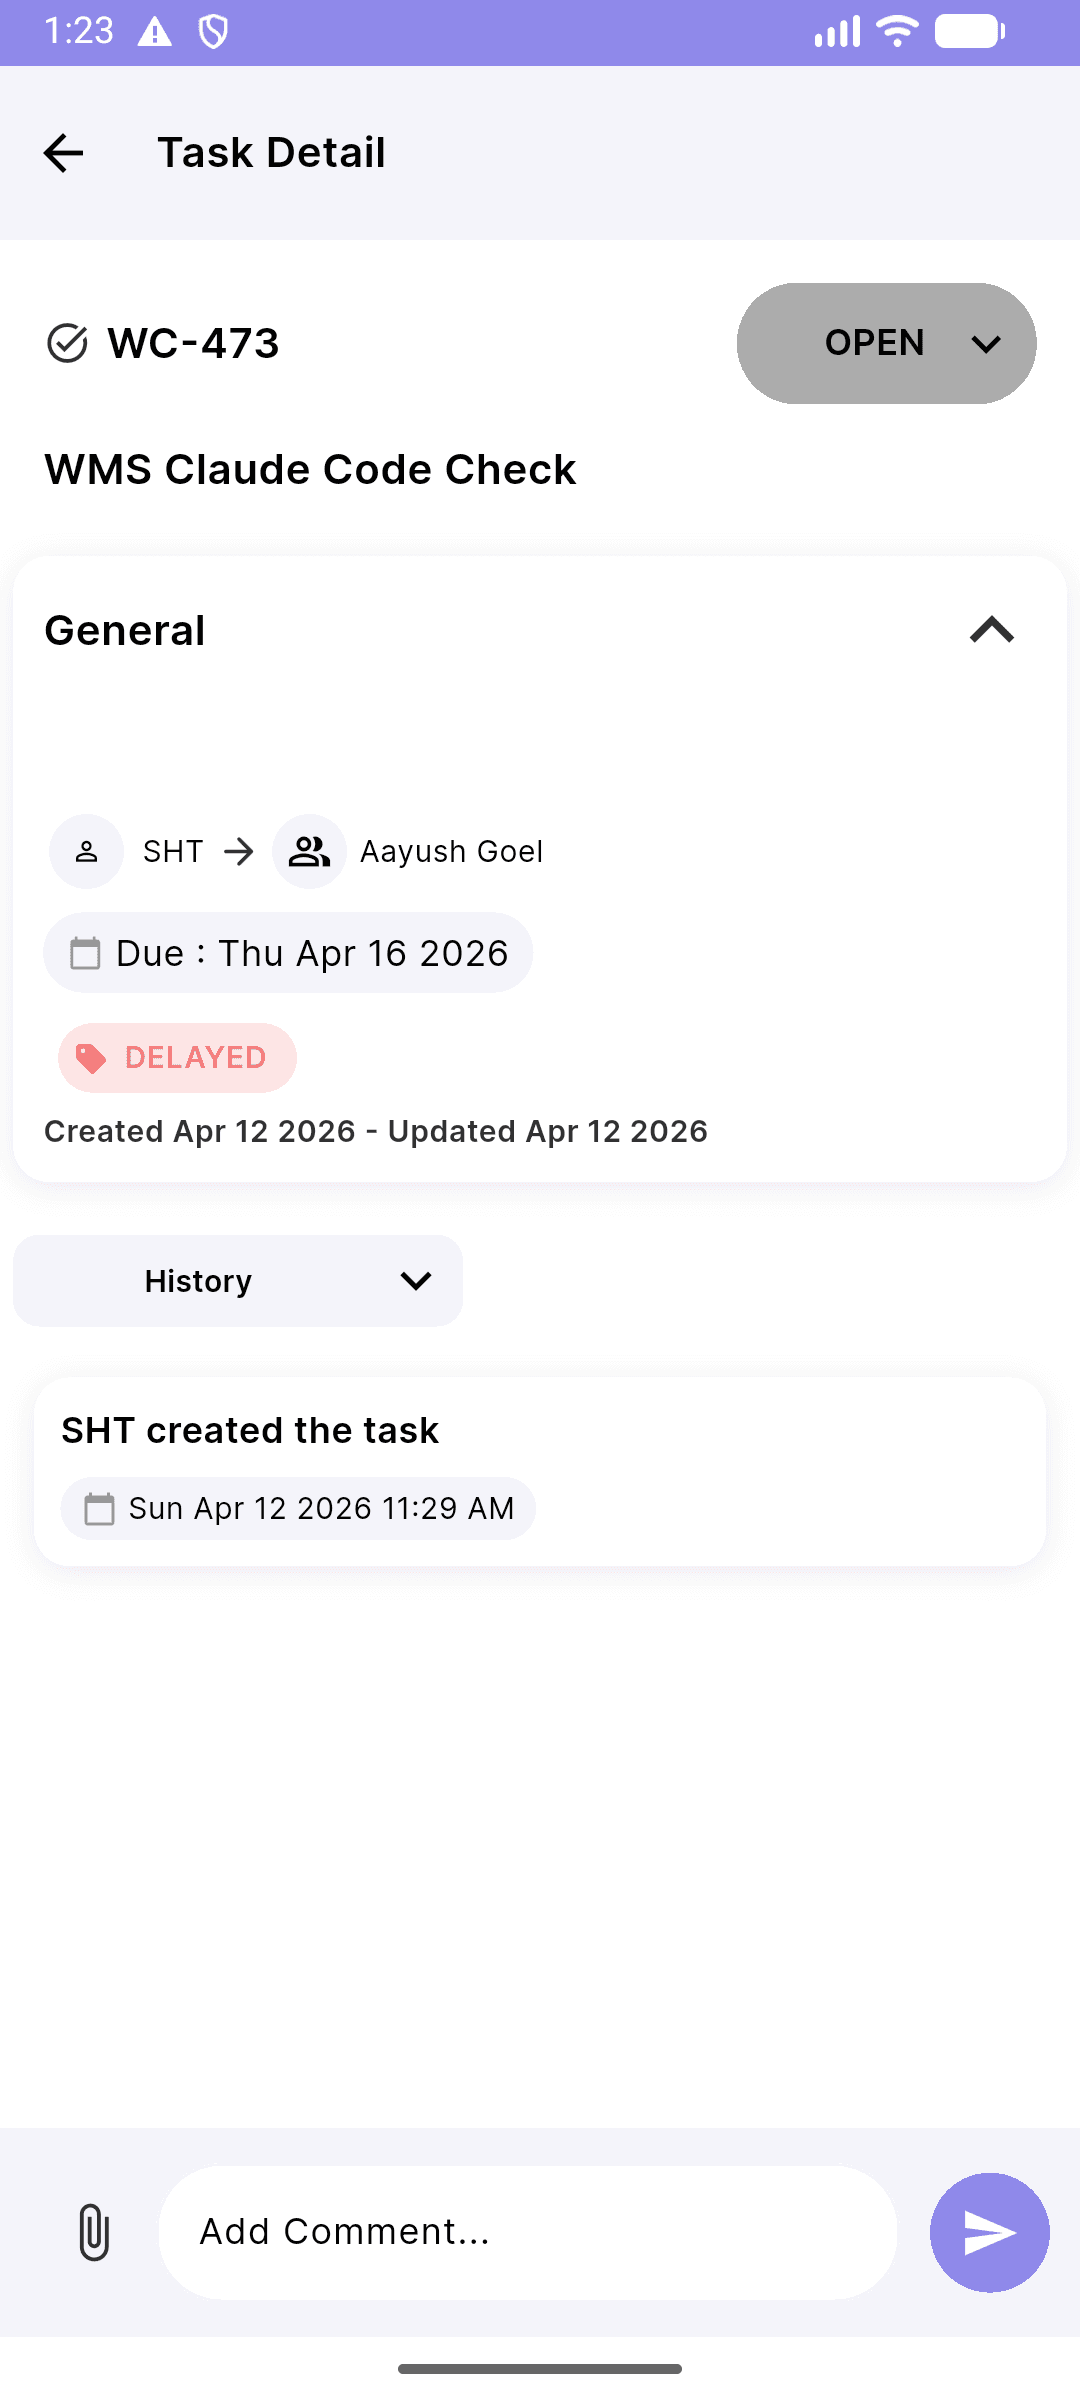Click the Wi-Fi icon in status bar
The height and width of the screenshot is (2400, 1080).
coord(896,31)
